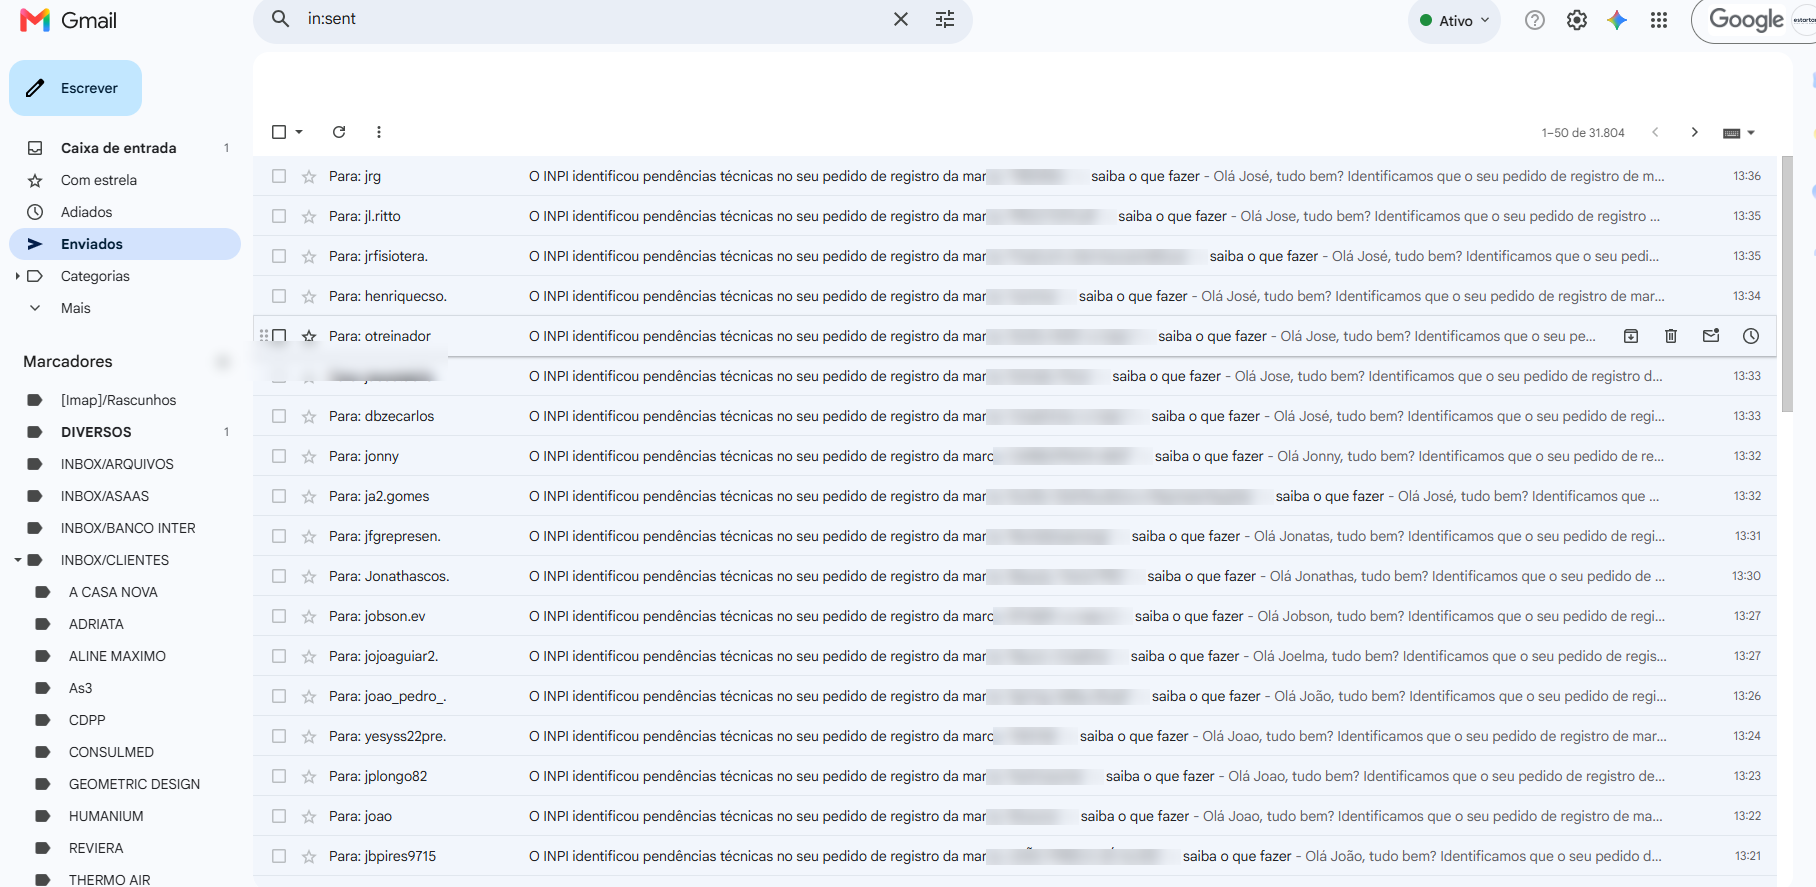Click the refresh icon

[x=339, y=132]
